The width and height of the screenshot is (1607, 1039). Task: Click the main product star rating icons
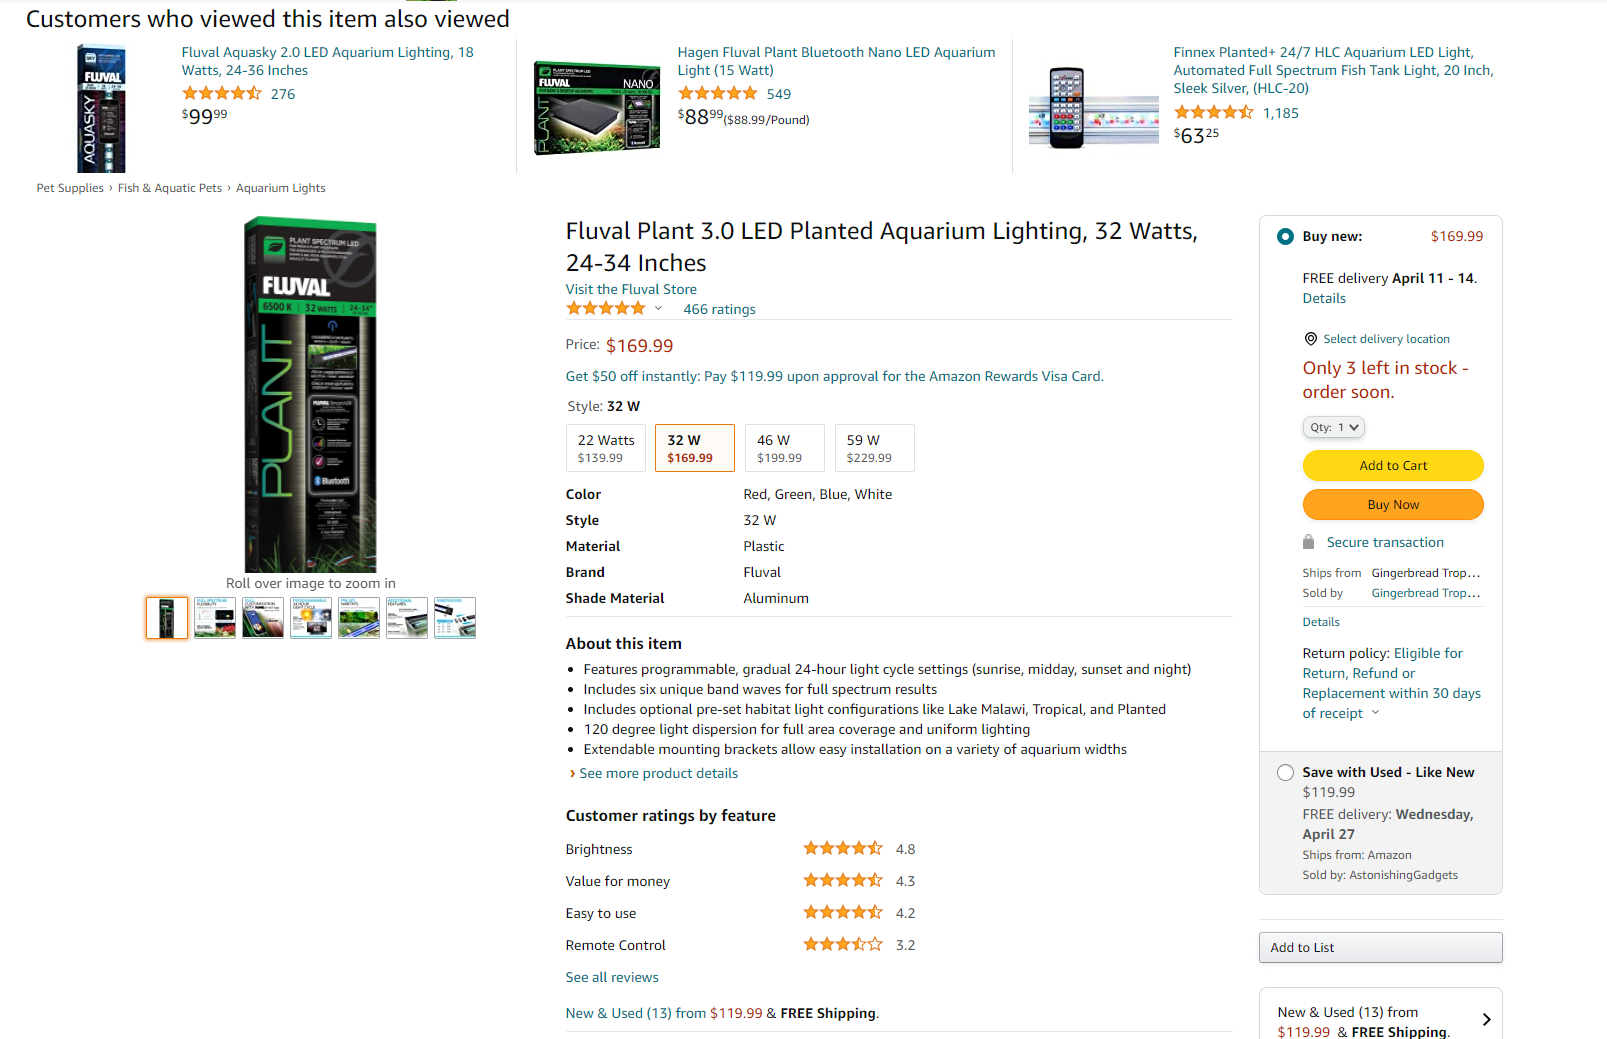tap(605, 309)
